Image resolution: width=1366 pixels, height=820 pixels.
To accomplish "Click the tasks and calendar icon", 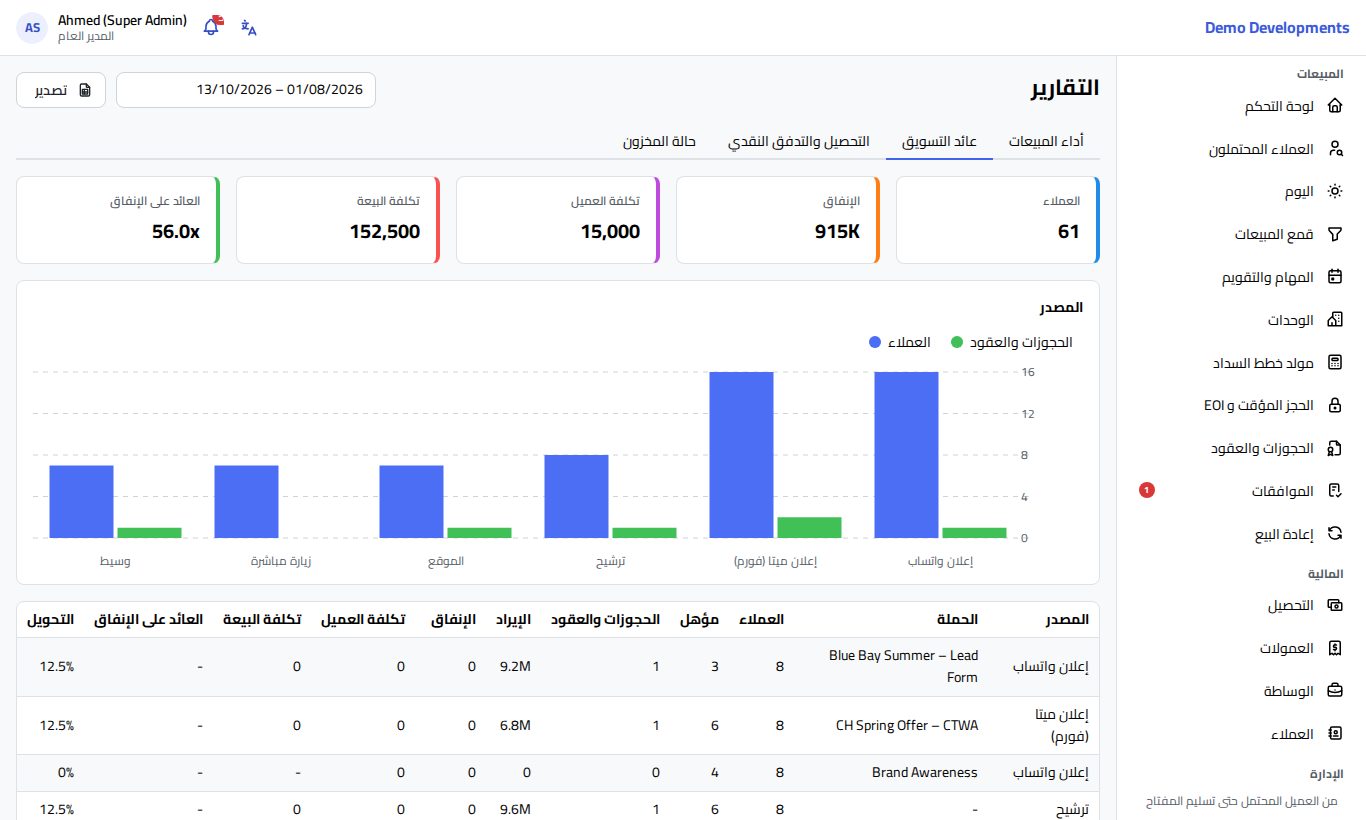I will coord(1334,277).
